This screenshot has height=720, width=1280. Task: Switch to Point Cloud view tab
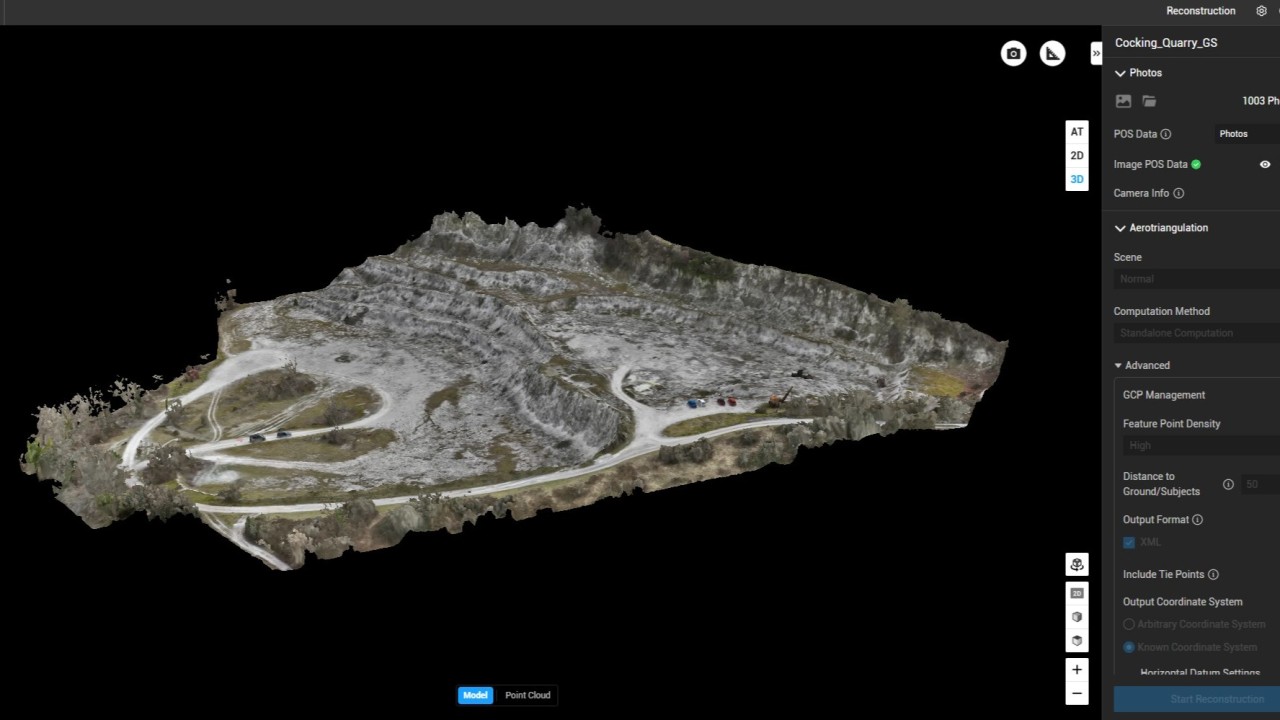click(x=527, y=695)
